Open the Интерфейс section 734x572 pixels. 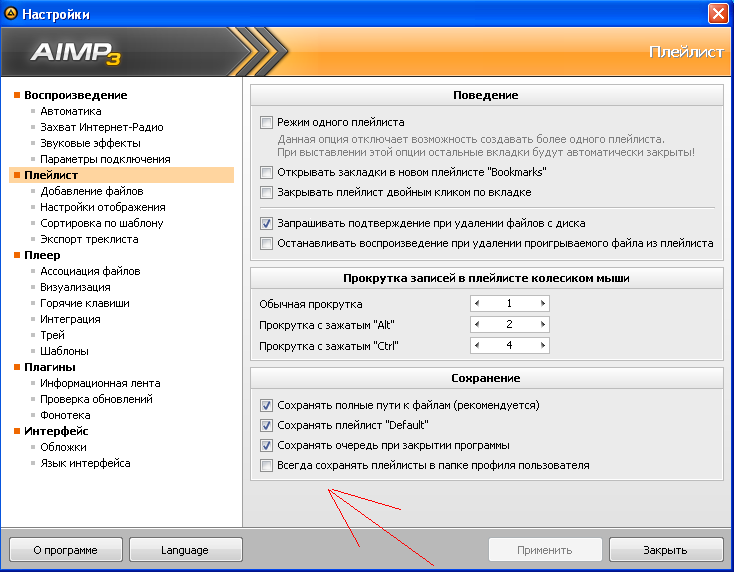(x=56, y=431)
